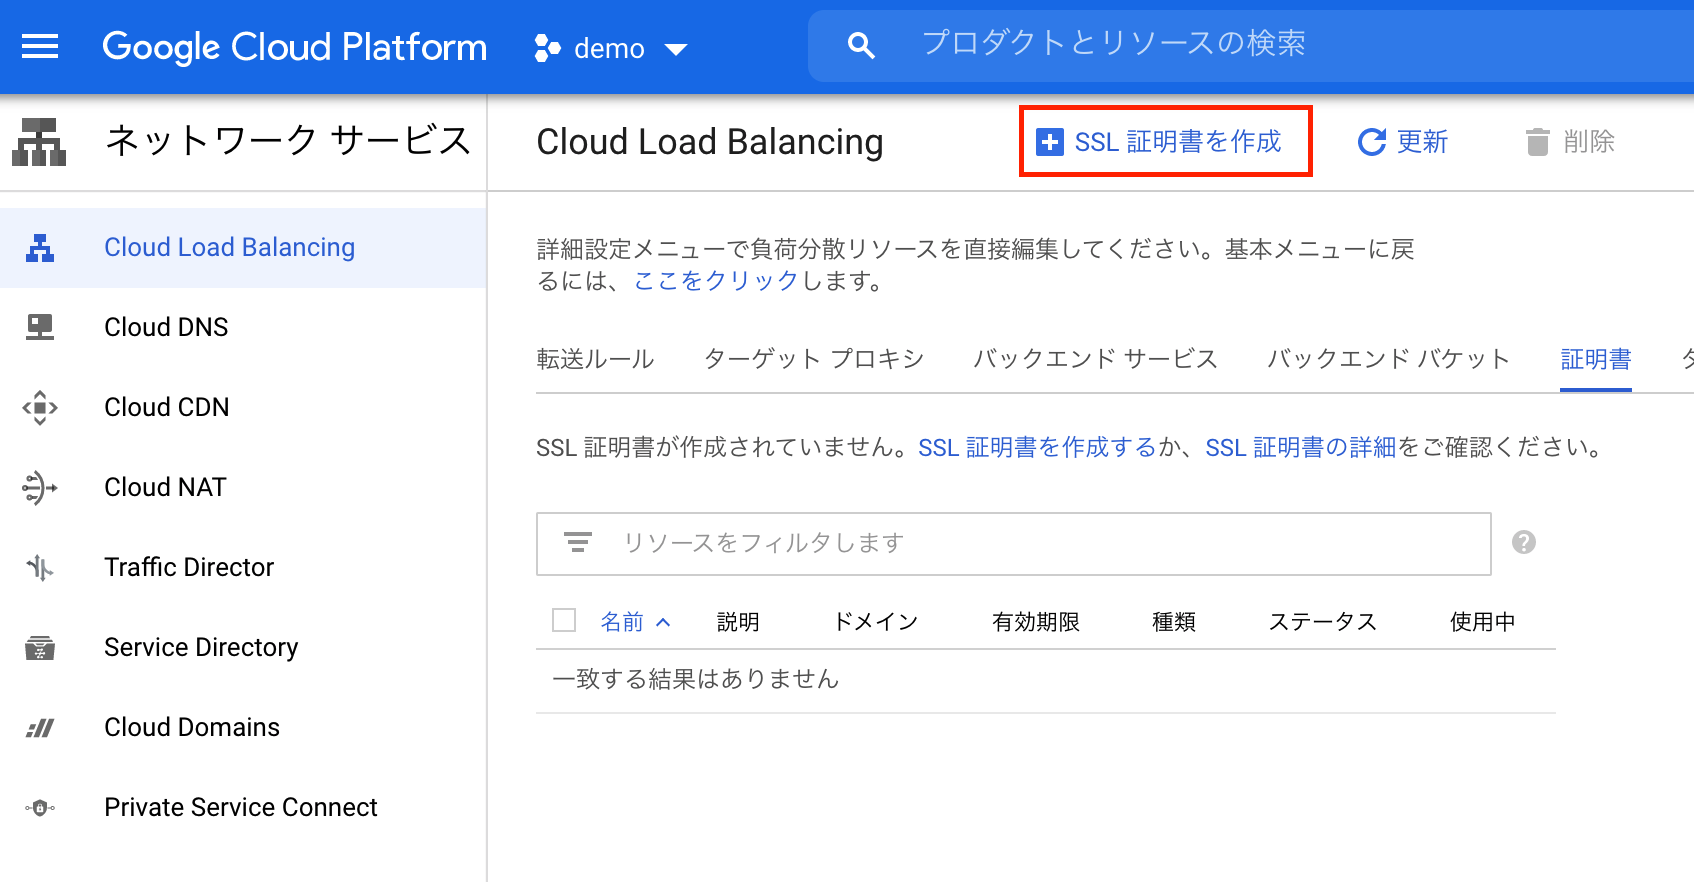Click the Service Directory sidebar icon
The height and width of the screenshot is (882, 1694).
coord(40,648)
